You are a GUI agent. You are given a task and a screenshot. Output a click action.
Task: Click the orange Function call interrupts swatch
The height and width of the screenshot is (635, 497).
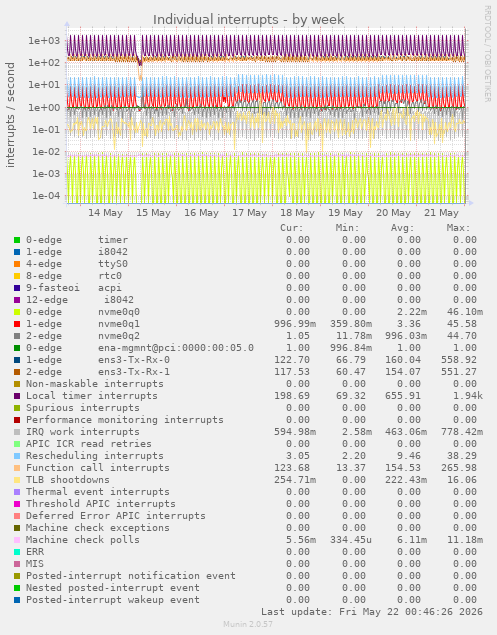pyautogui.click(x=17, y=468)
